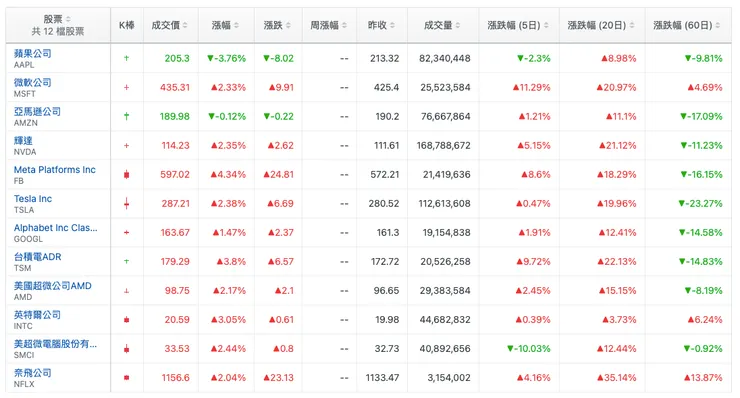Select GOOGL 60-day value ▼-14.58%
Viewport: 740px width, 398px height.
pos(700,232)
